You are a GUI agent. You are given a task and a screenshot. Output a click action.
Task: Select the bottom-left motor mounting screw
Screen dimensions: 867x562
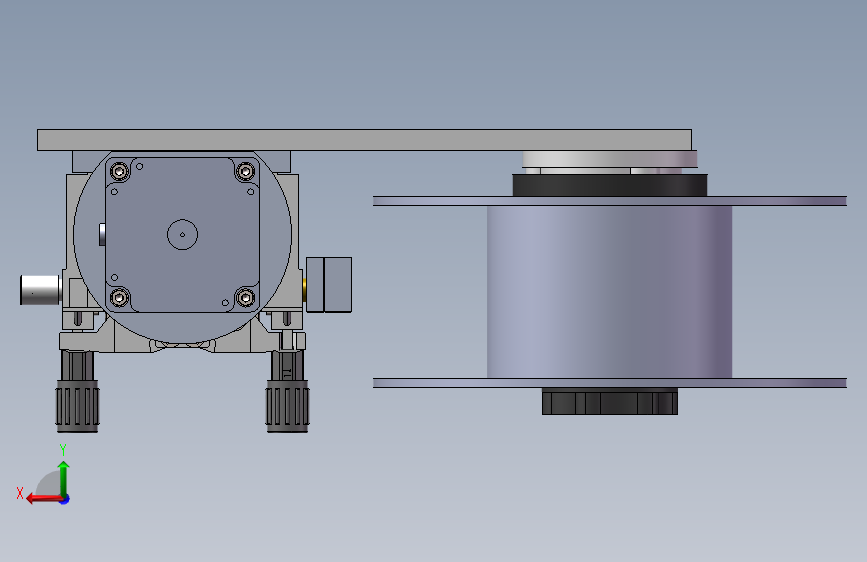119,298
